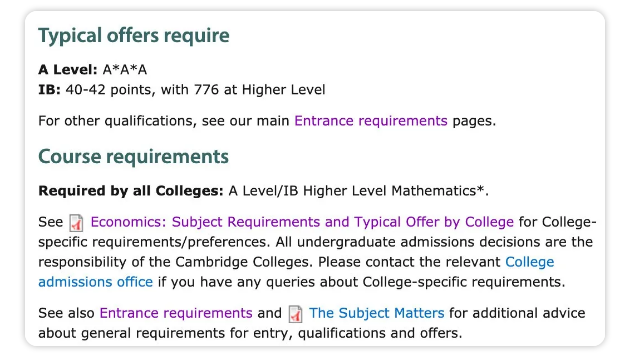Click the Please contact the relevant text
The image size is (632, 361).
click(x=409, y=262)
